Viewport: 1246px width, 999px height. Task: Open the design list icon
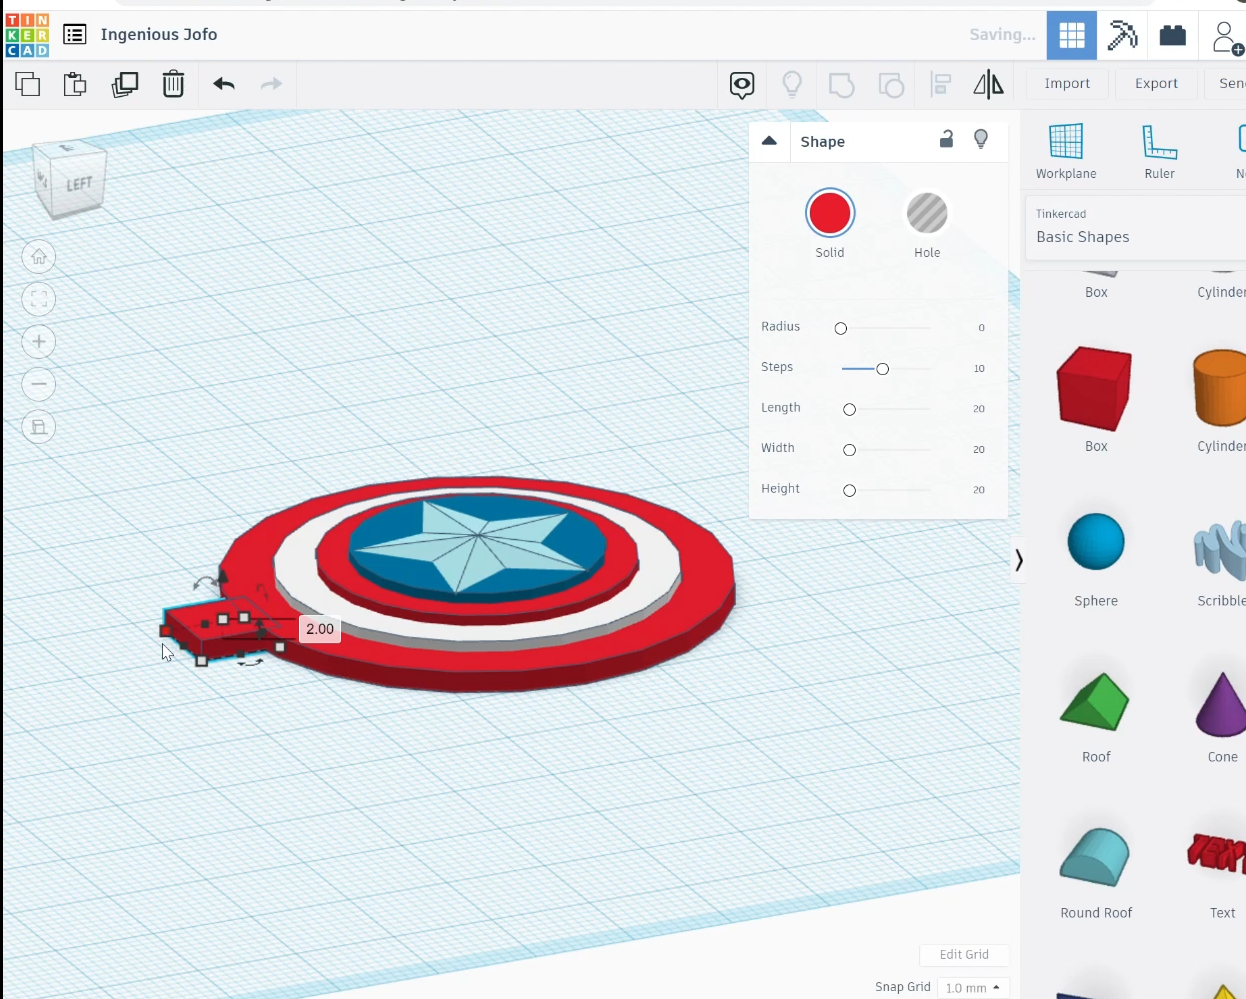click(75, 35)
